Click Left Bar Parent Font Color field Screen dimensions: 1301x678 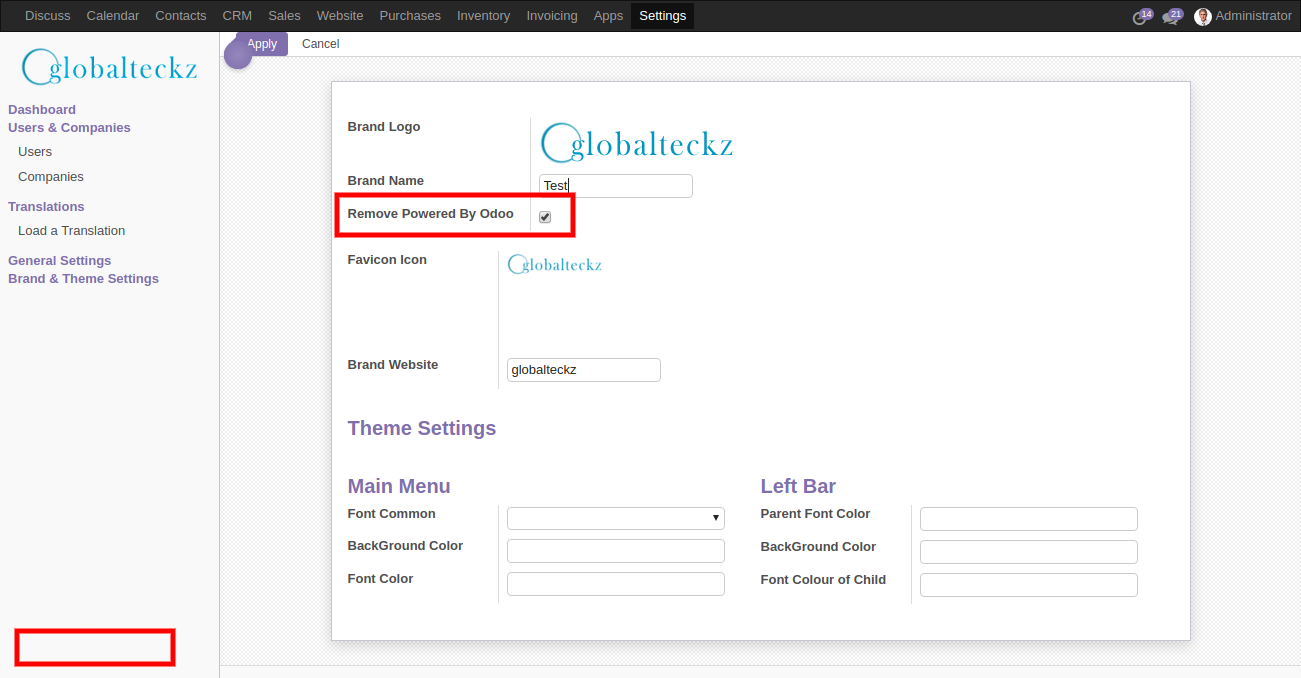(x=1029, y=519)
